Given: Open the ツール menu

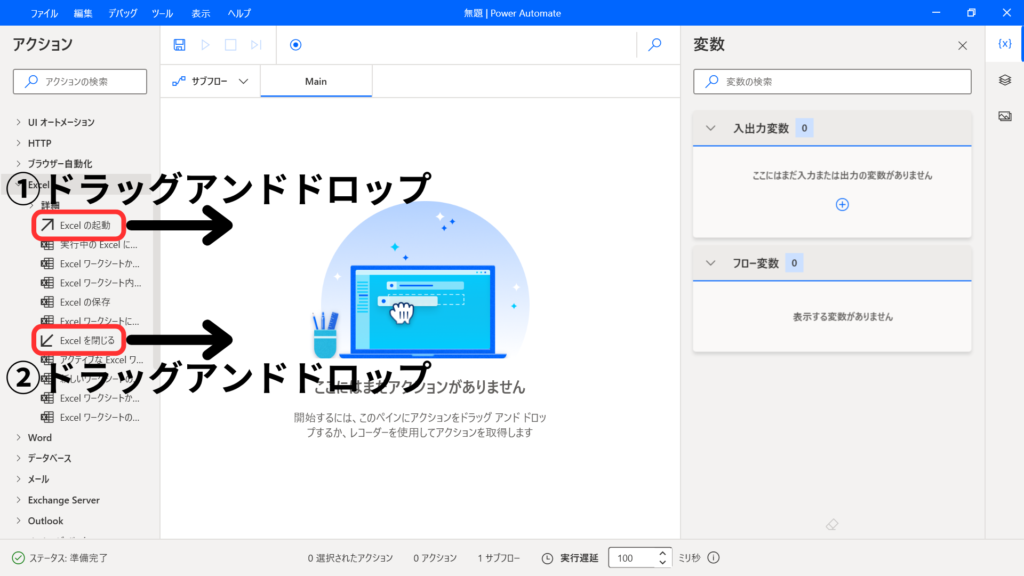Looking at the screenshot, I should tap(162, 13).
